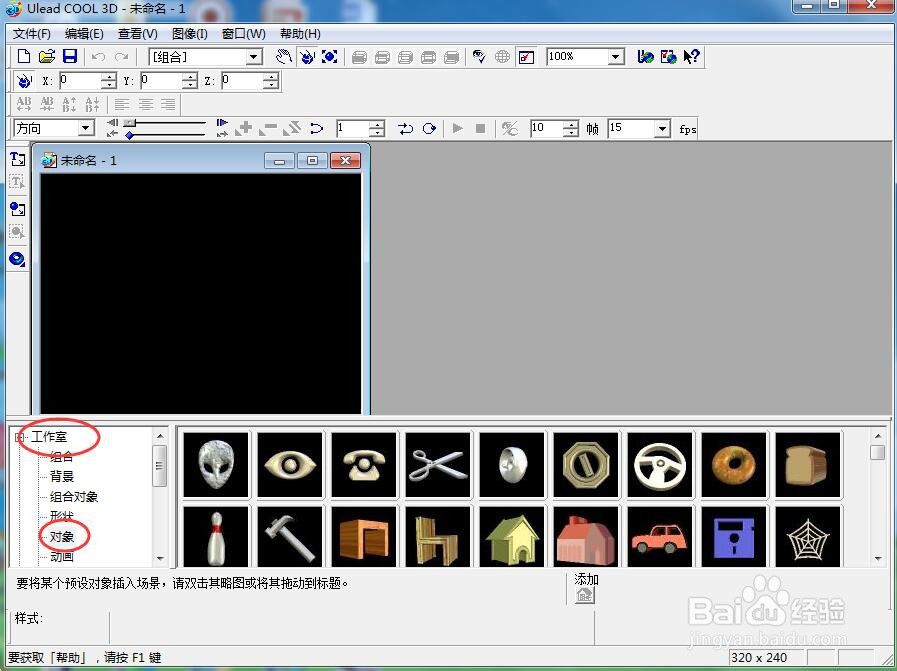Select the Move object hand tool
The image size is (897, 671).
click(284, 56)
